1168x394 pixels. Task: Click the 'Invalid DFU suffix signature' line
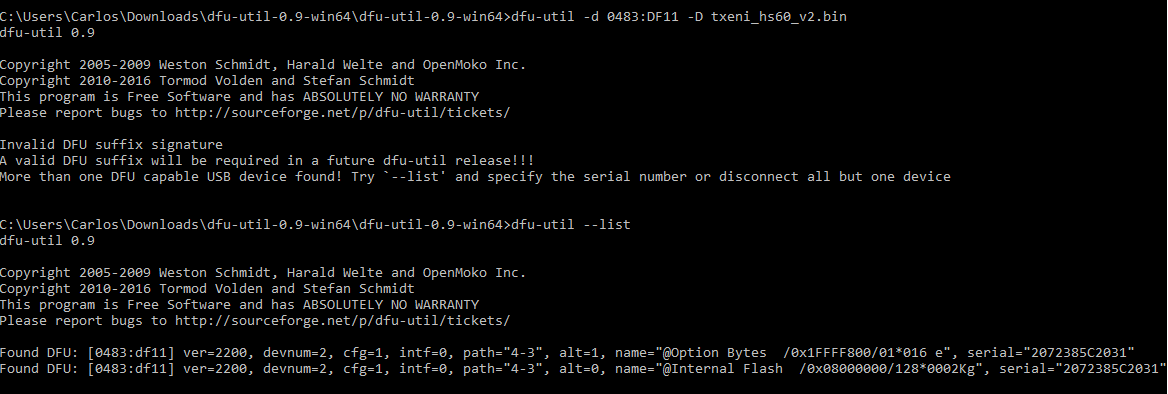point(112,144)
